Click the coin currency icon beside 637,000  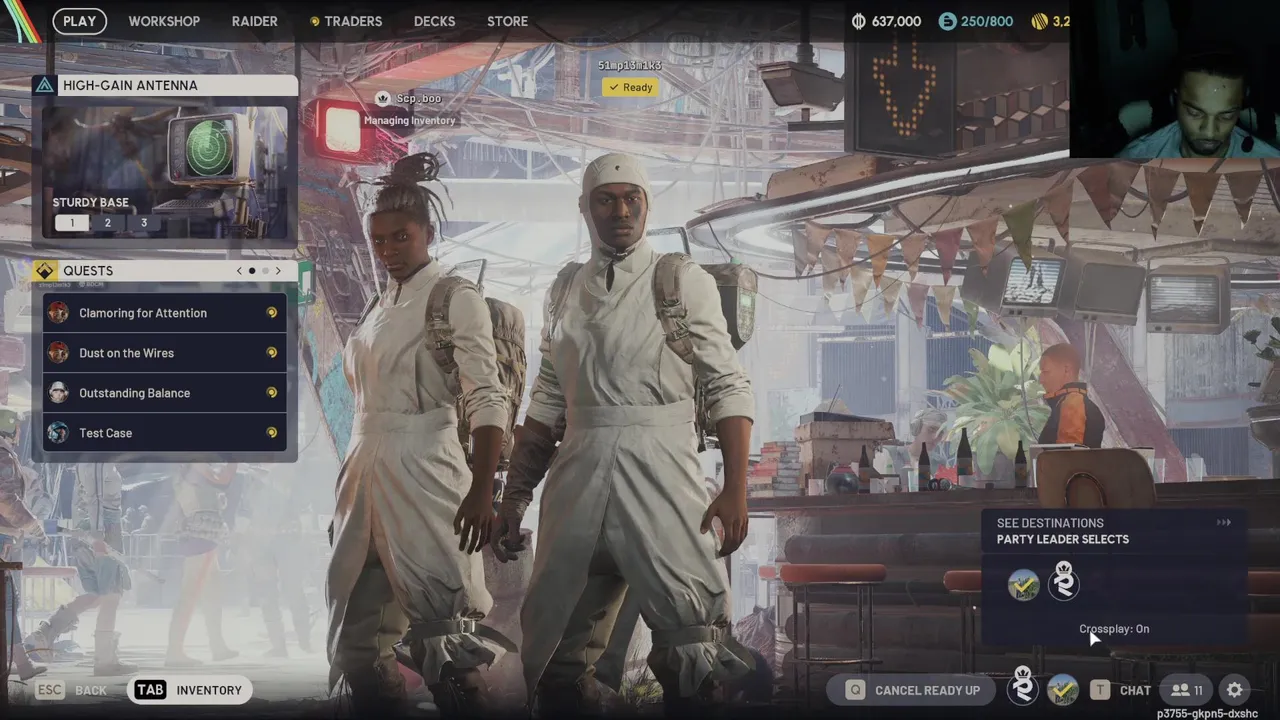[x=859, y=21]
